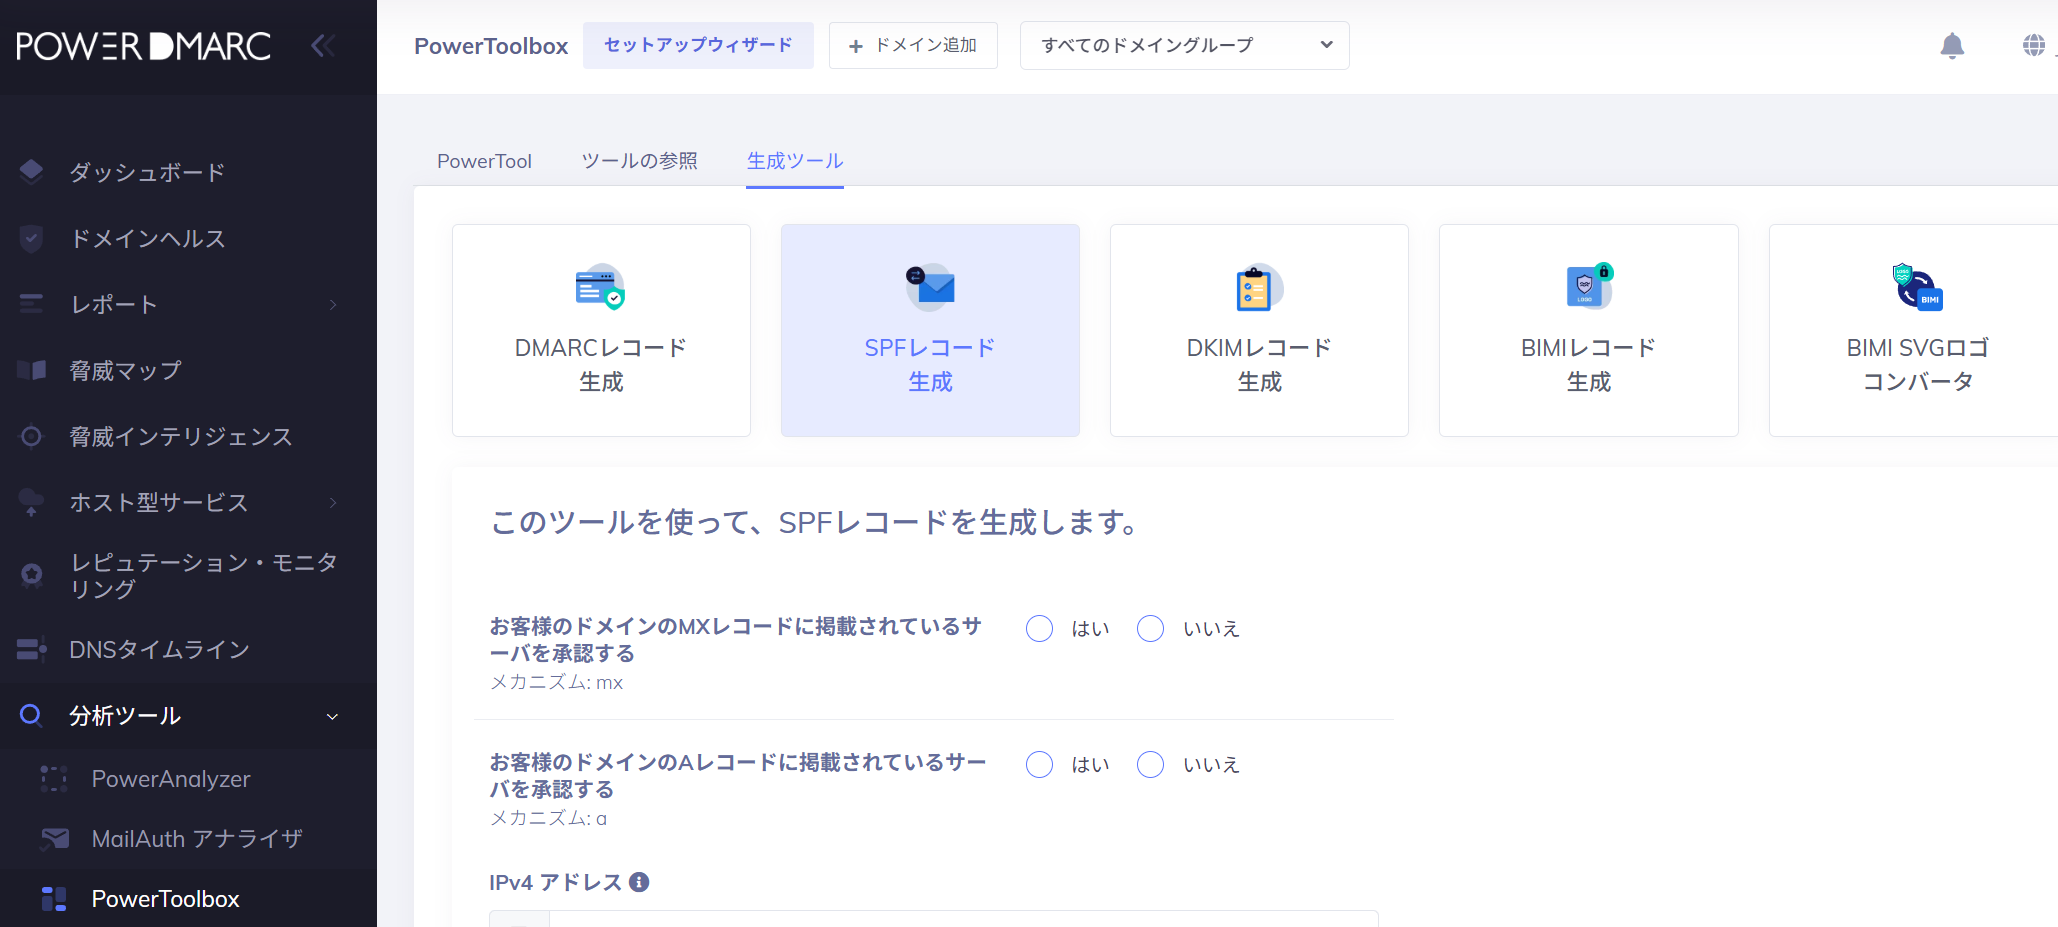Select いいえ for MX record authorization
The height and width of the screenshot is (927, 2058).
(x=1150, y=628)
